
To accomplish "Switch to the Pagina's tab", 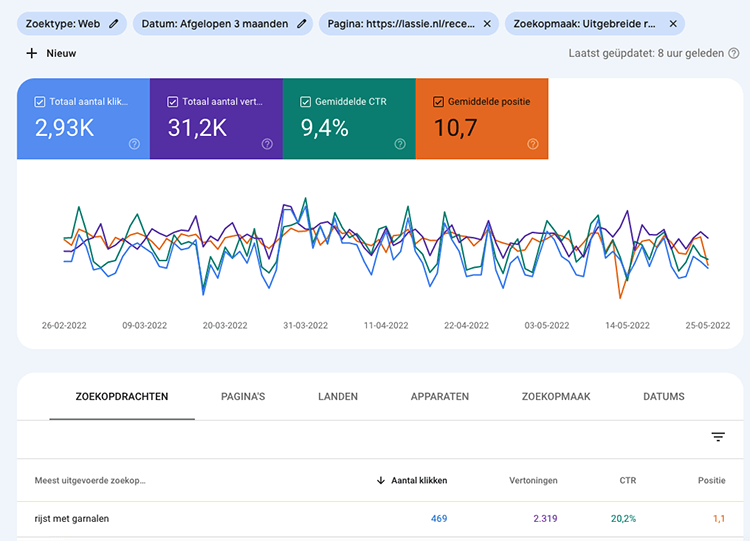I will coord(243,397).
